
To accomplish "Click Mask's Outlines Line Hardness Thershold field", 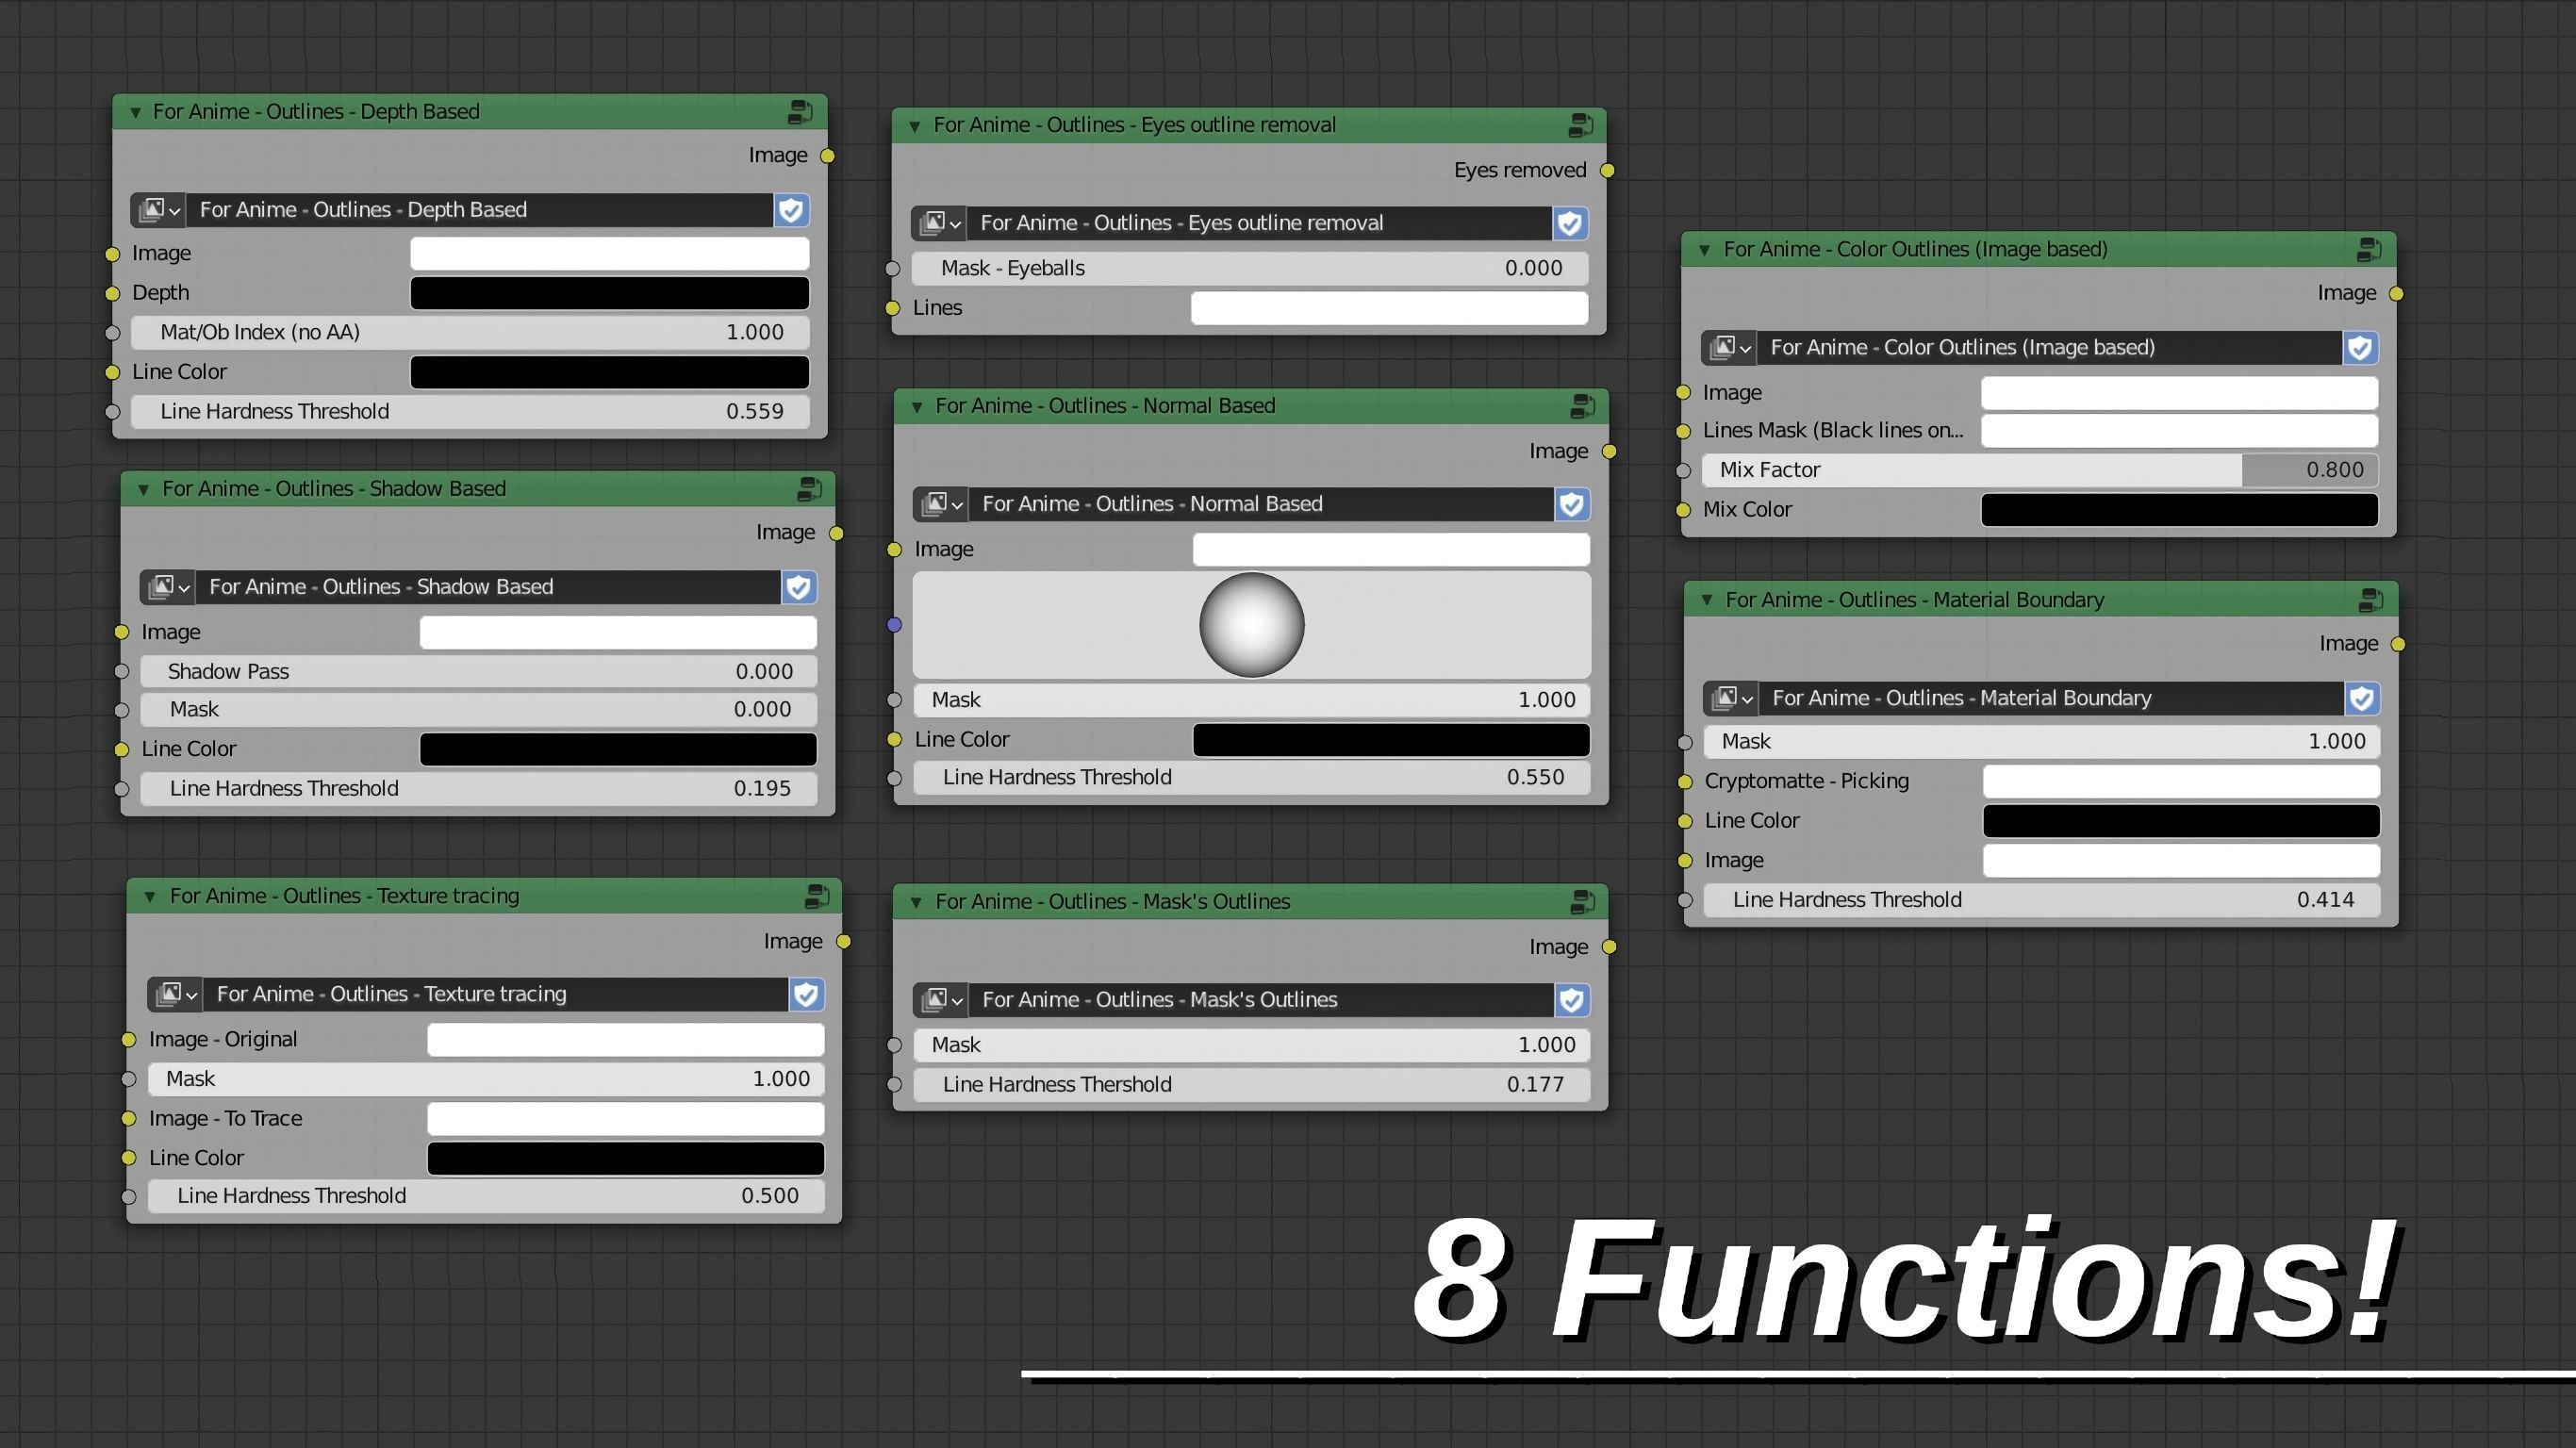I will tap(1252, 1084).
